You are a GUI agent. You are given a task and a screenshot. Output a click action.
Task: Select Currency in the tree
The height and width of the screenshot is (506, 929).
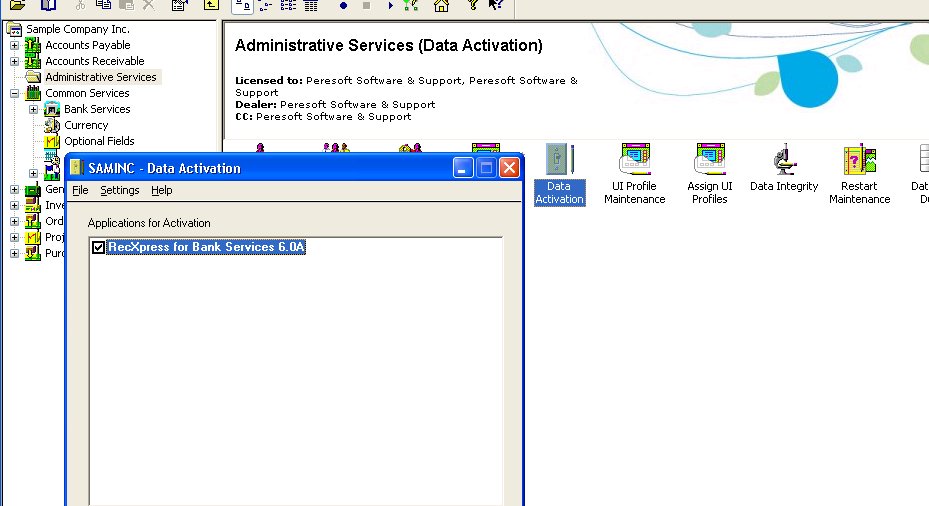point(86,125)
